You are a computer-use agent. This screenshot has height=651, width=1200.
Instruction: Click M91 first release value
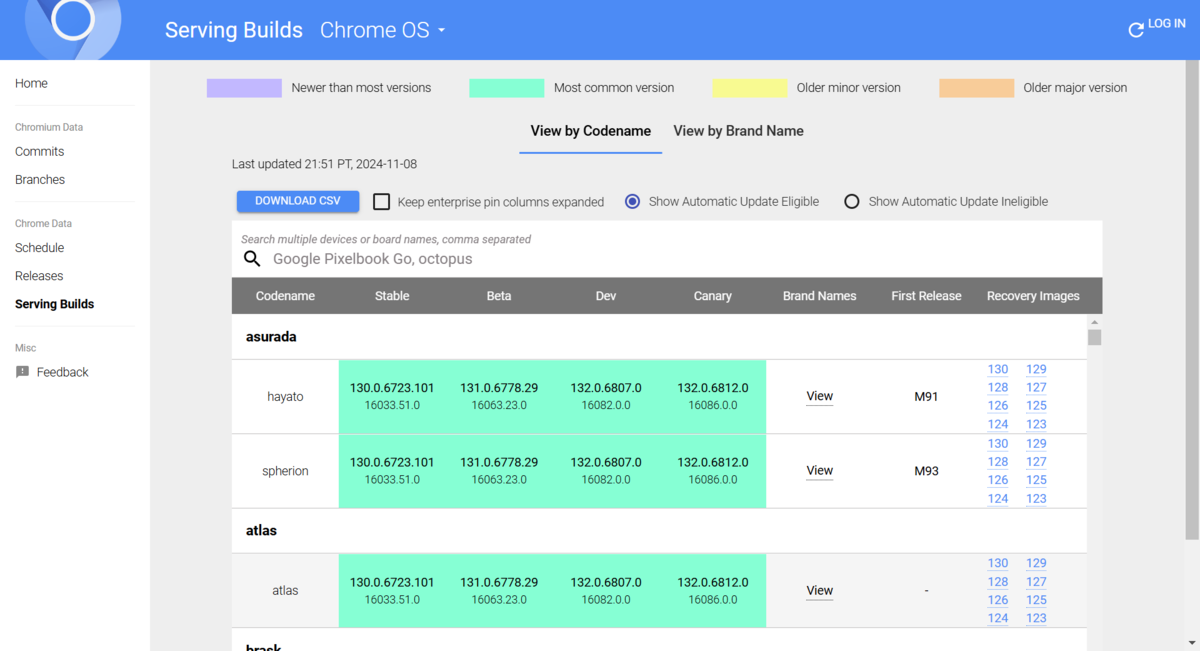(926, 397)
